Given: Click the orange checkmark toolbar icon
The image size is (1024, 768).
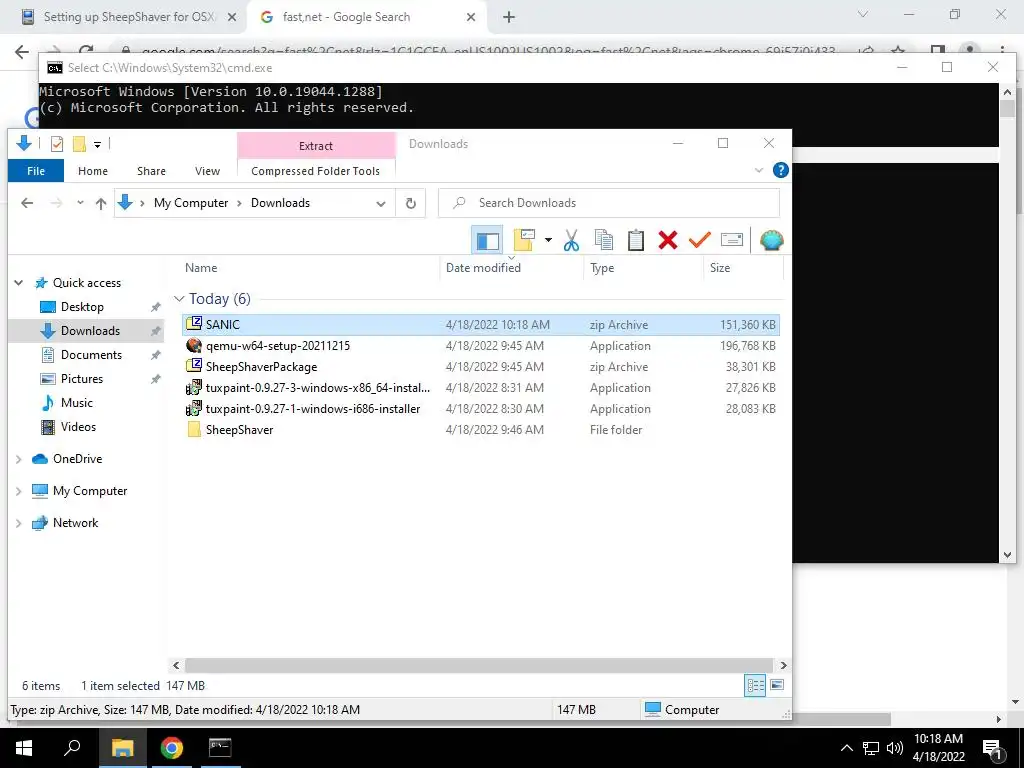Looking at the screenshot, I should 699,240.
